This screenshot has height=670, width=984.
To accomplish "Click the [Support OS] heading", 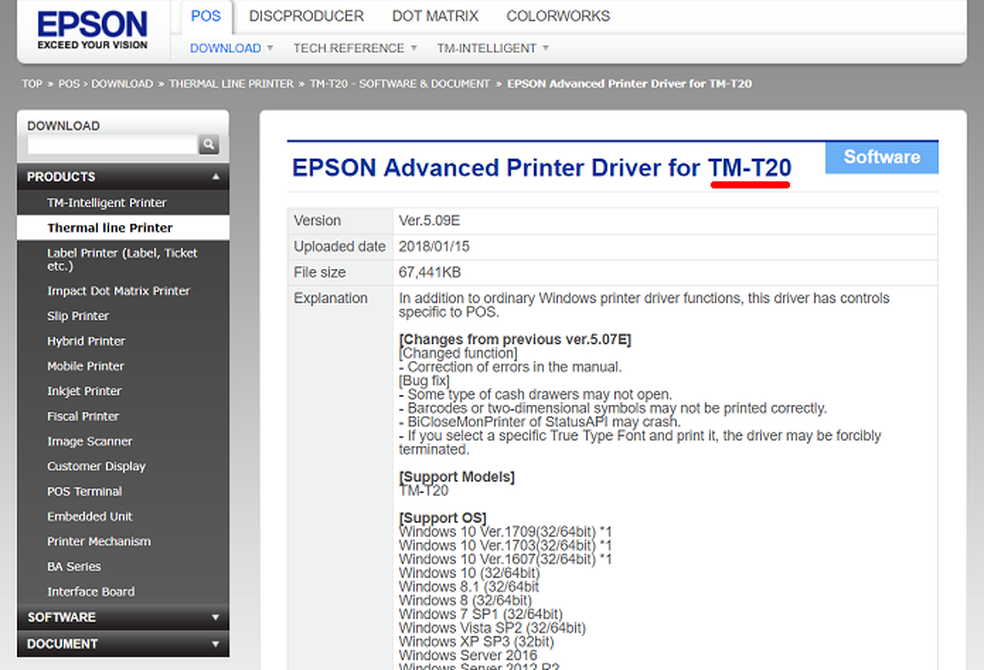I will point(443,518).
